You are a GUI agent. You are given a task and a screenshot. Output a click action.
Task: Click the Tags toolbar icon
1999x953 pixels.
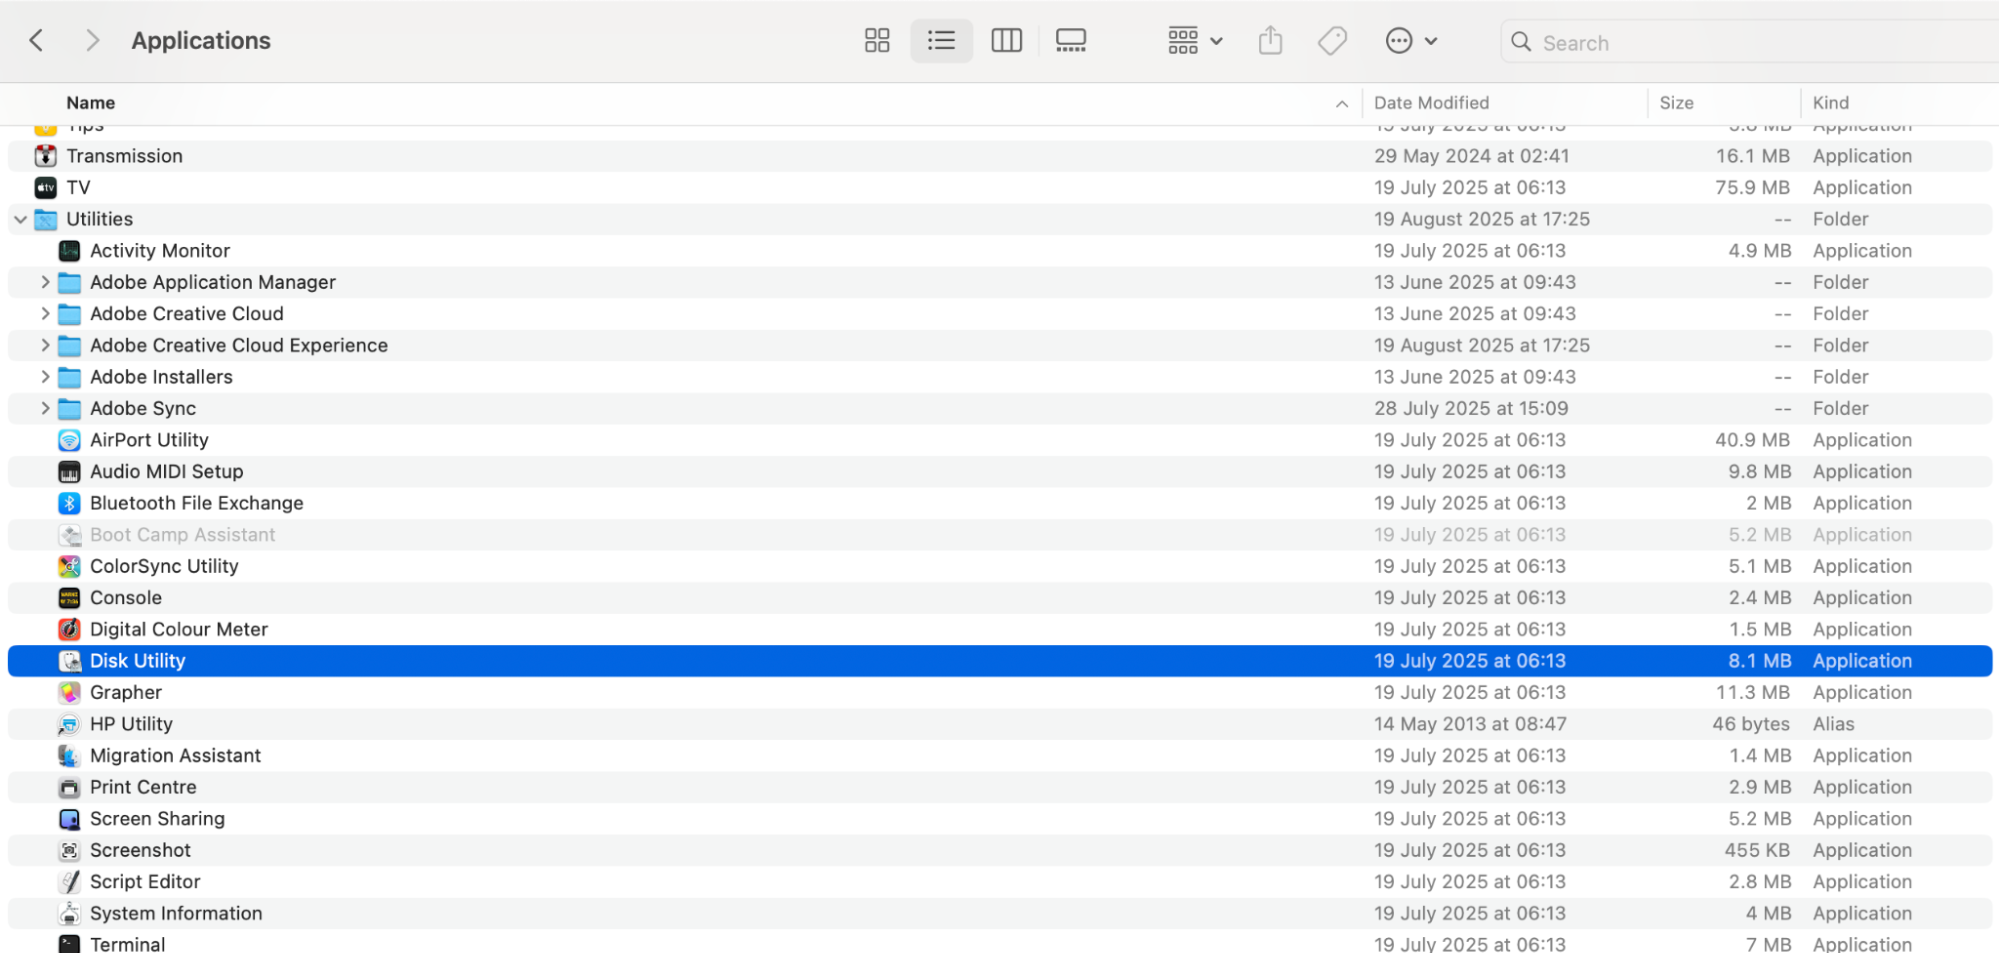[x=1332, y=41]
